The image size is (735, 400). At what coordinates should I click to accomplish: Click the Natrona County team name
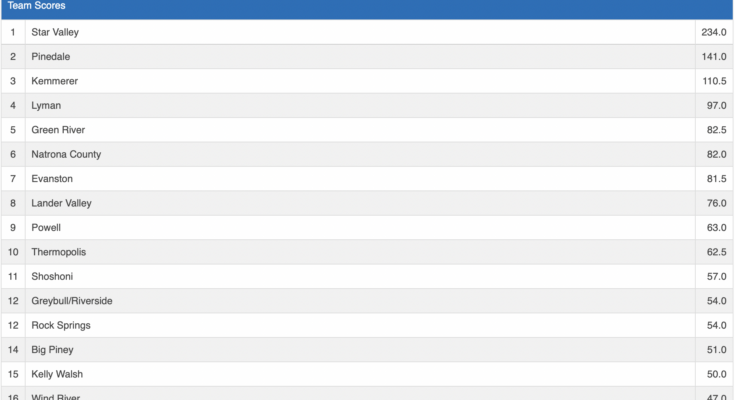[x=66, y=154]
